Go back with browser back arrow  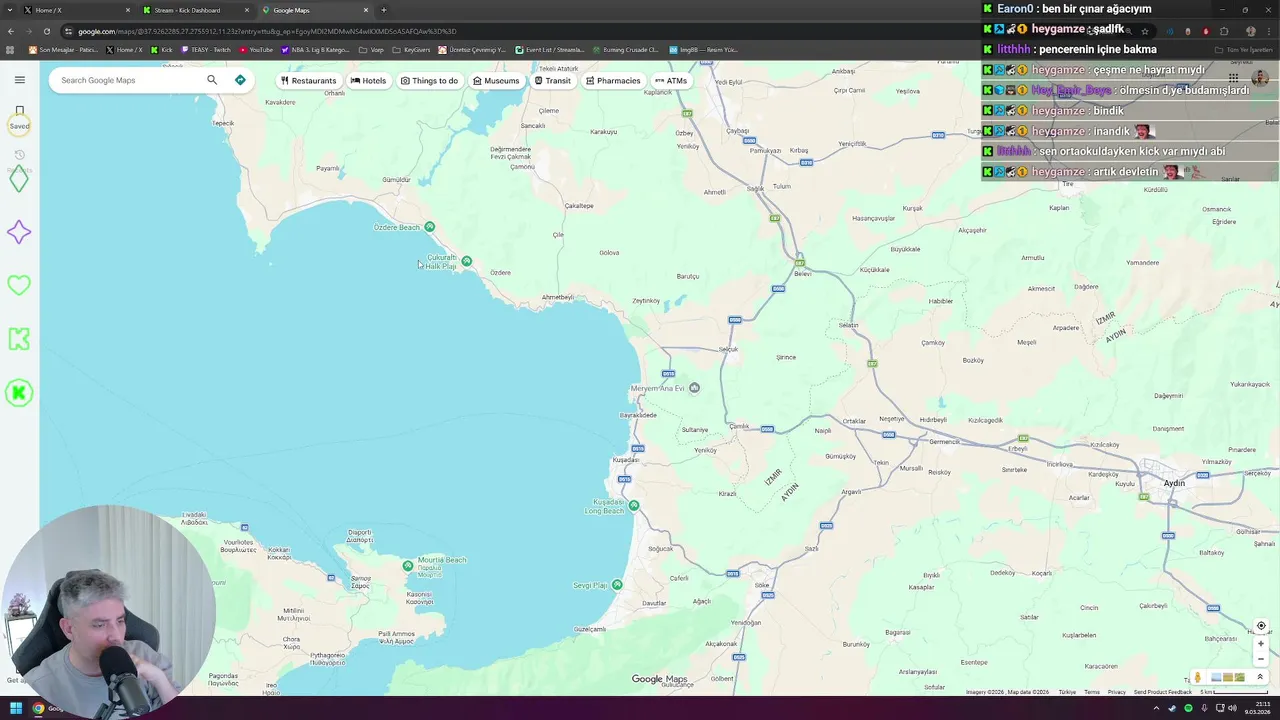[x=11, y=31]
